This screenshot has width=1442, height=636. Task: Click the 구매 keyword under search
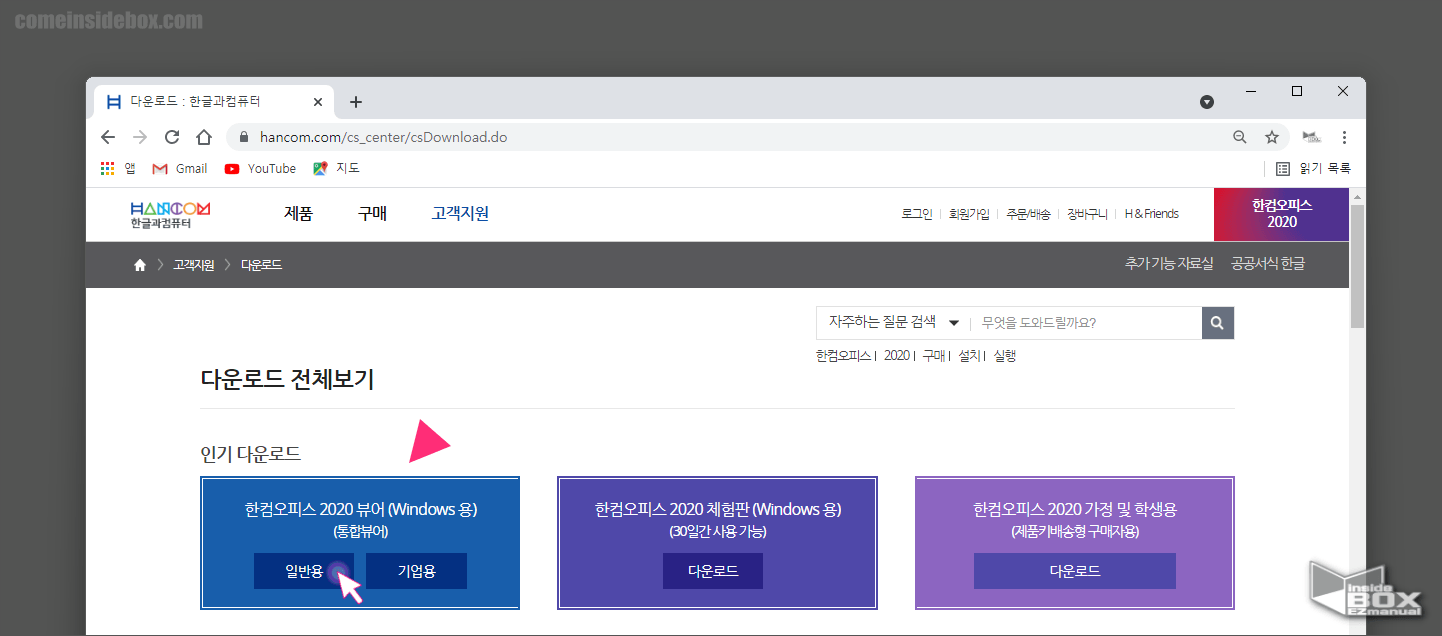click(933, 356)
